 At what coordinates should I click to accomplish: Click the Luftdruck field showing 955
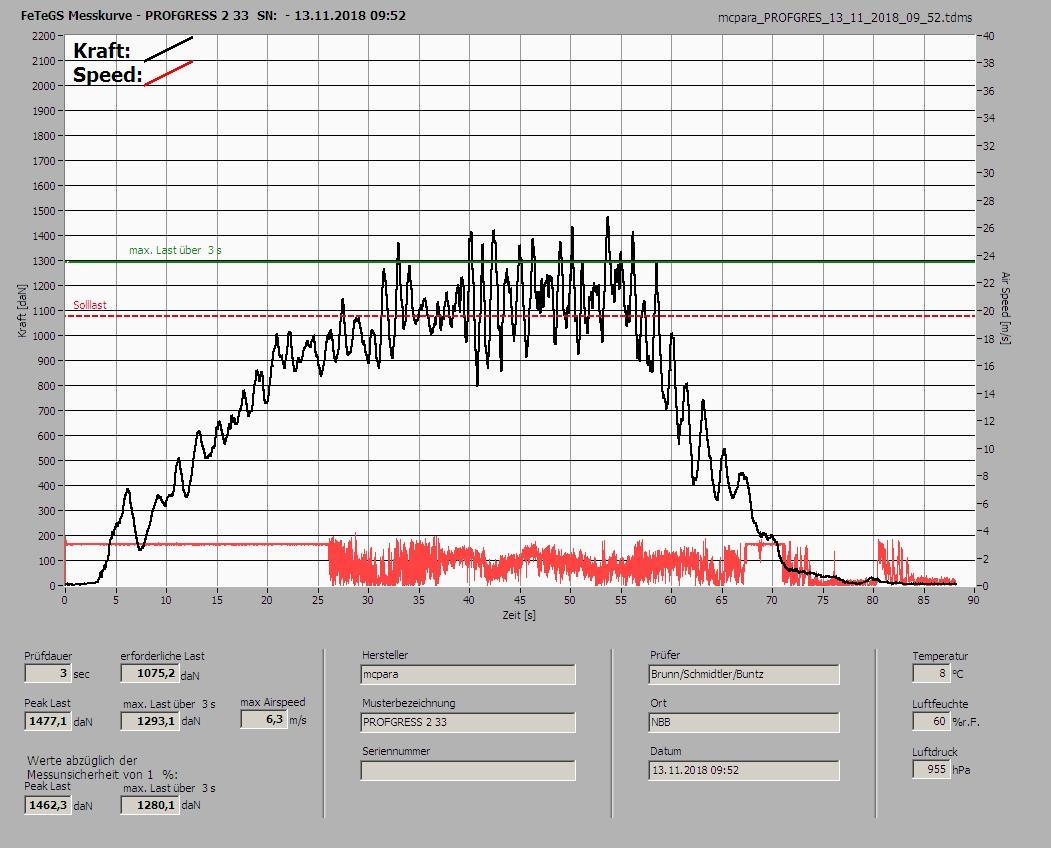click(x=931, y=769)
